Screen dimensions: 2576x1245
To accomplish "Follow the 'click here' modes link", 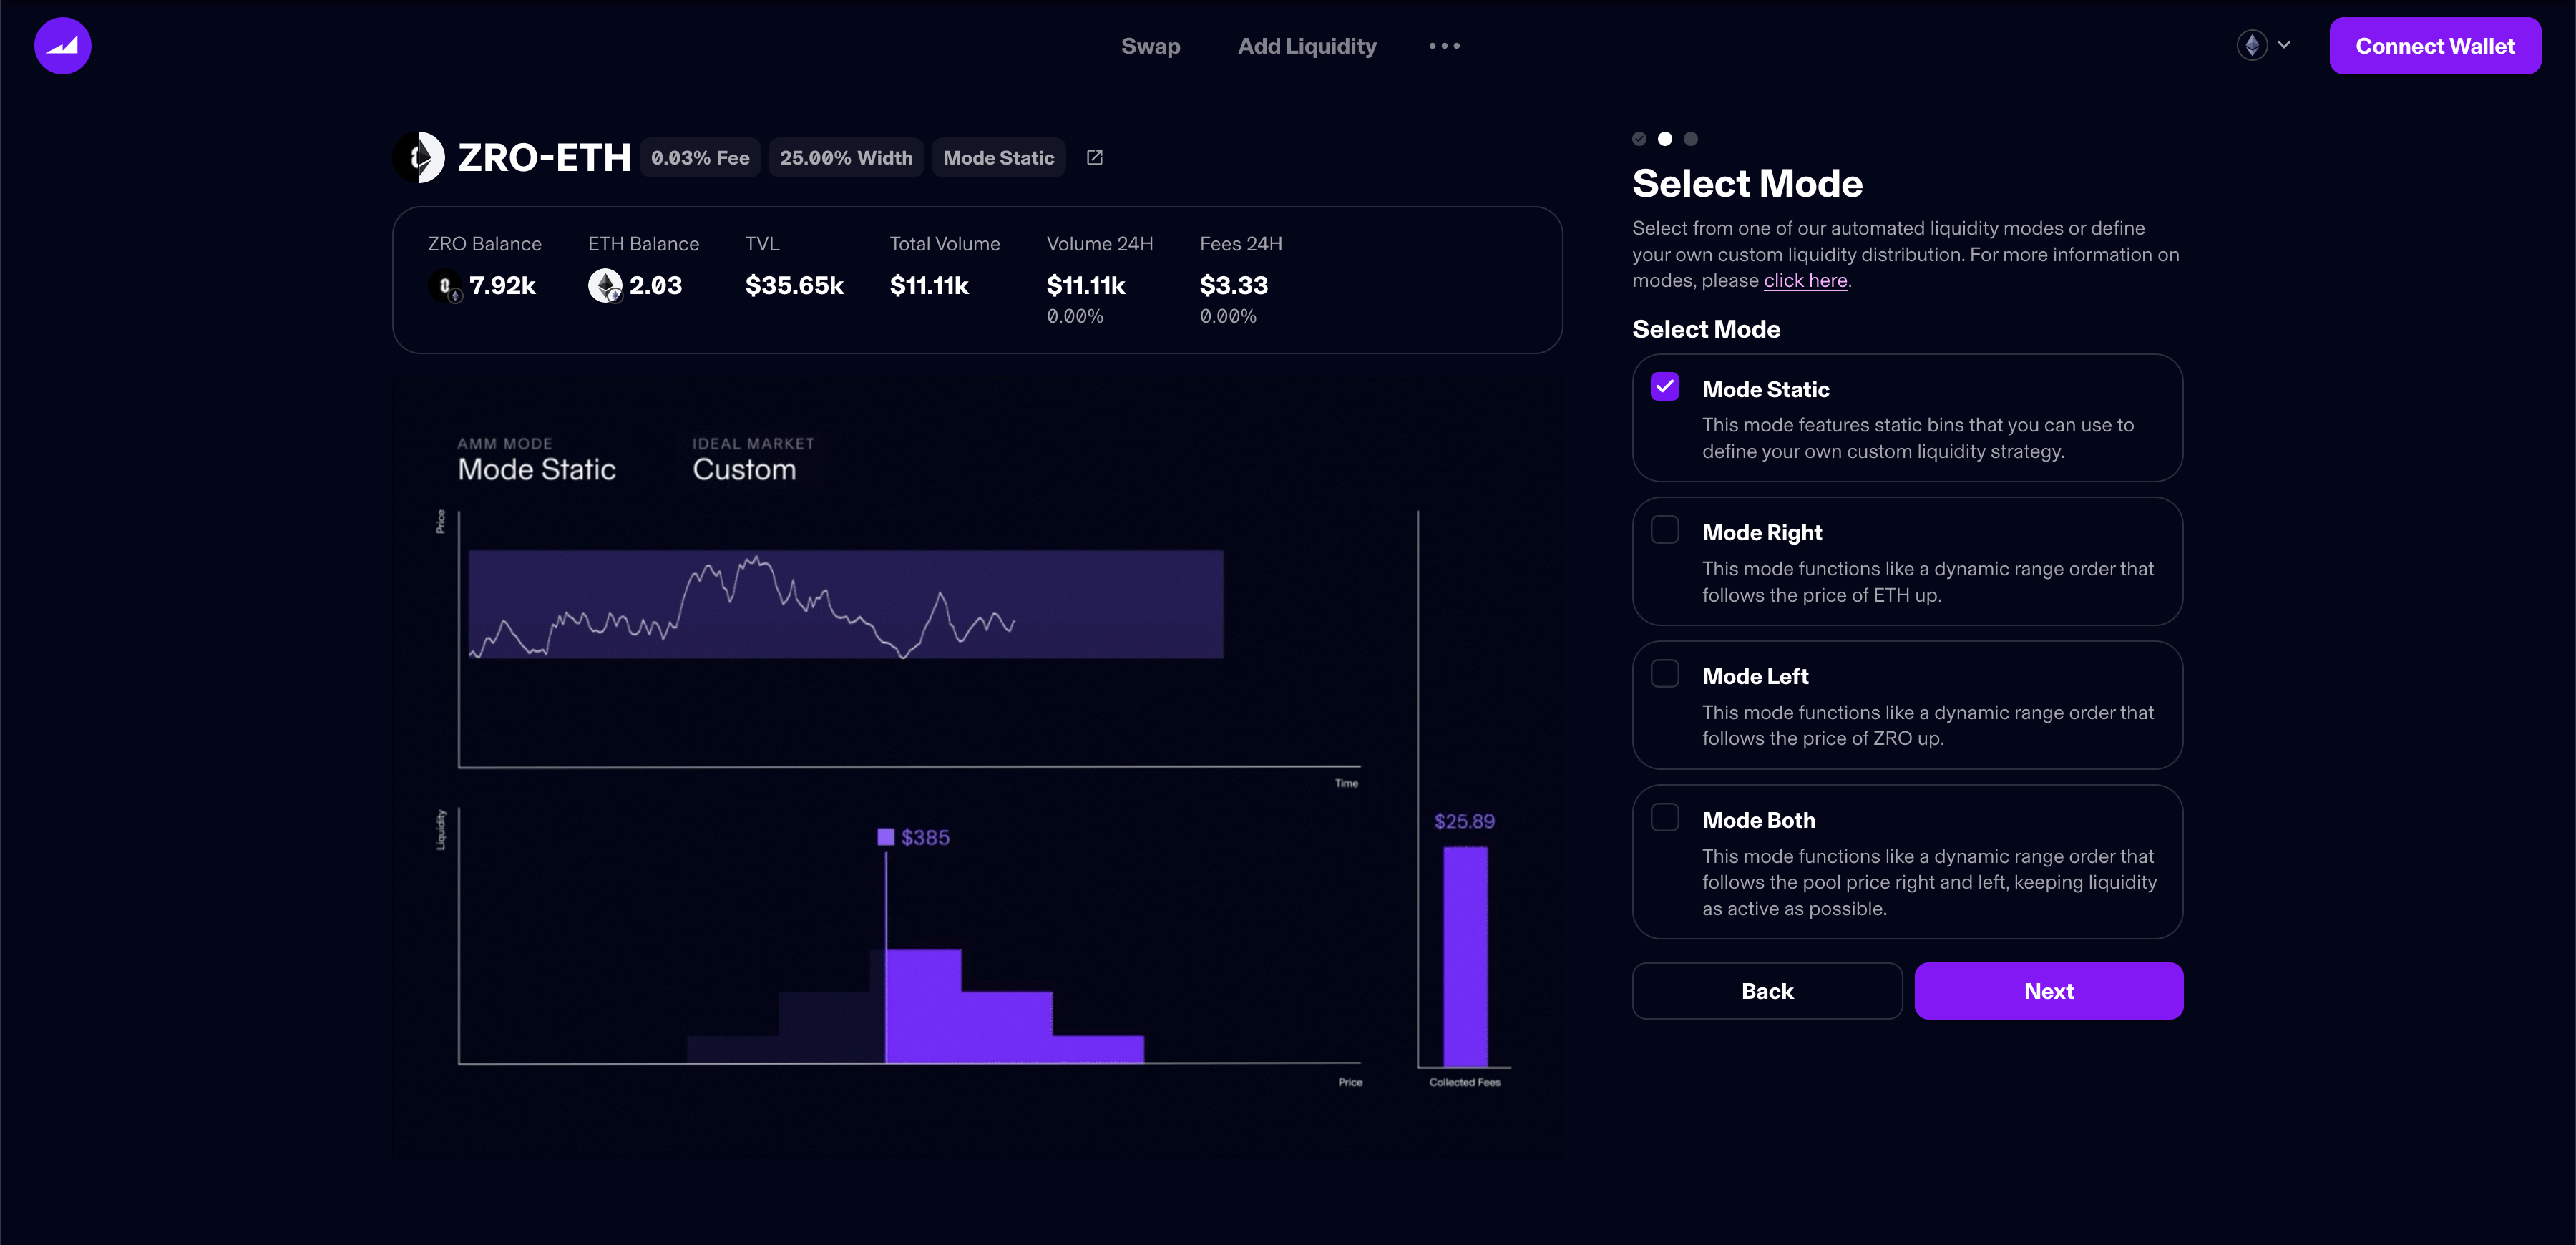I will coord(1805,281).
